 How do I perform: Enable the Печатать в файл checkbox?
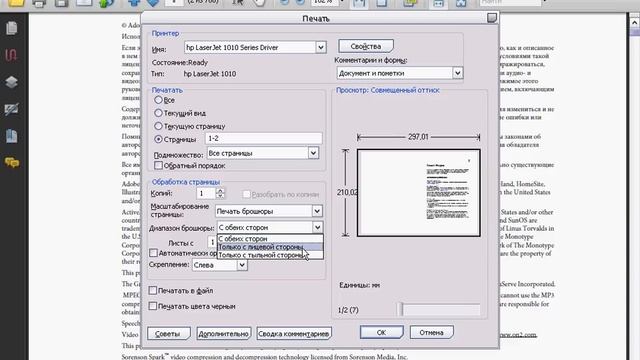click(153, 291)
